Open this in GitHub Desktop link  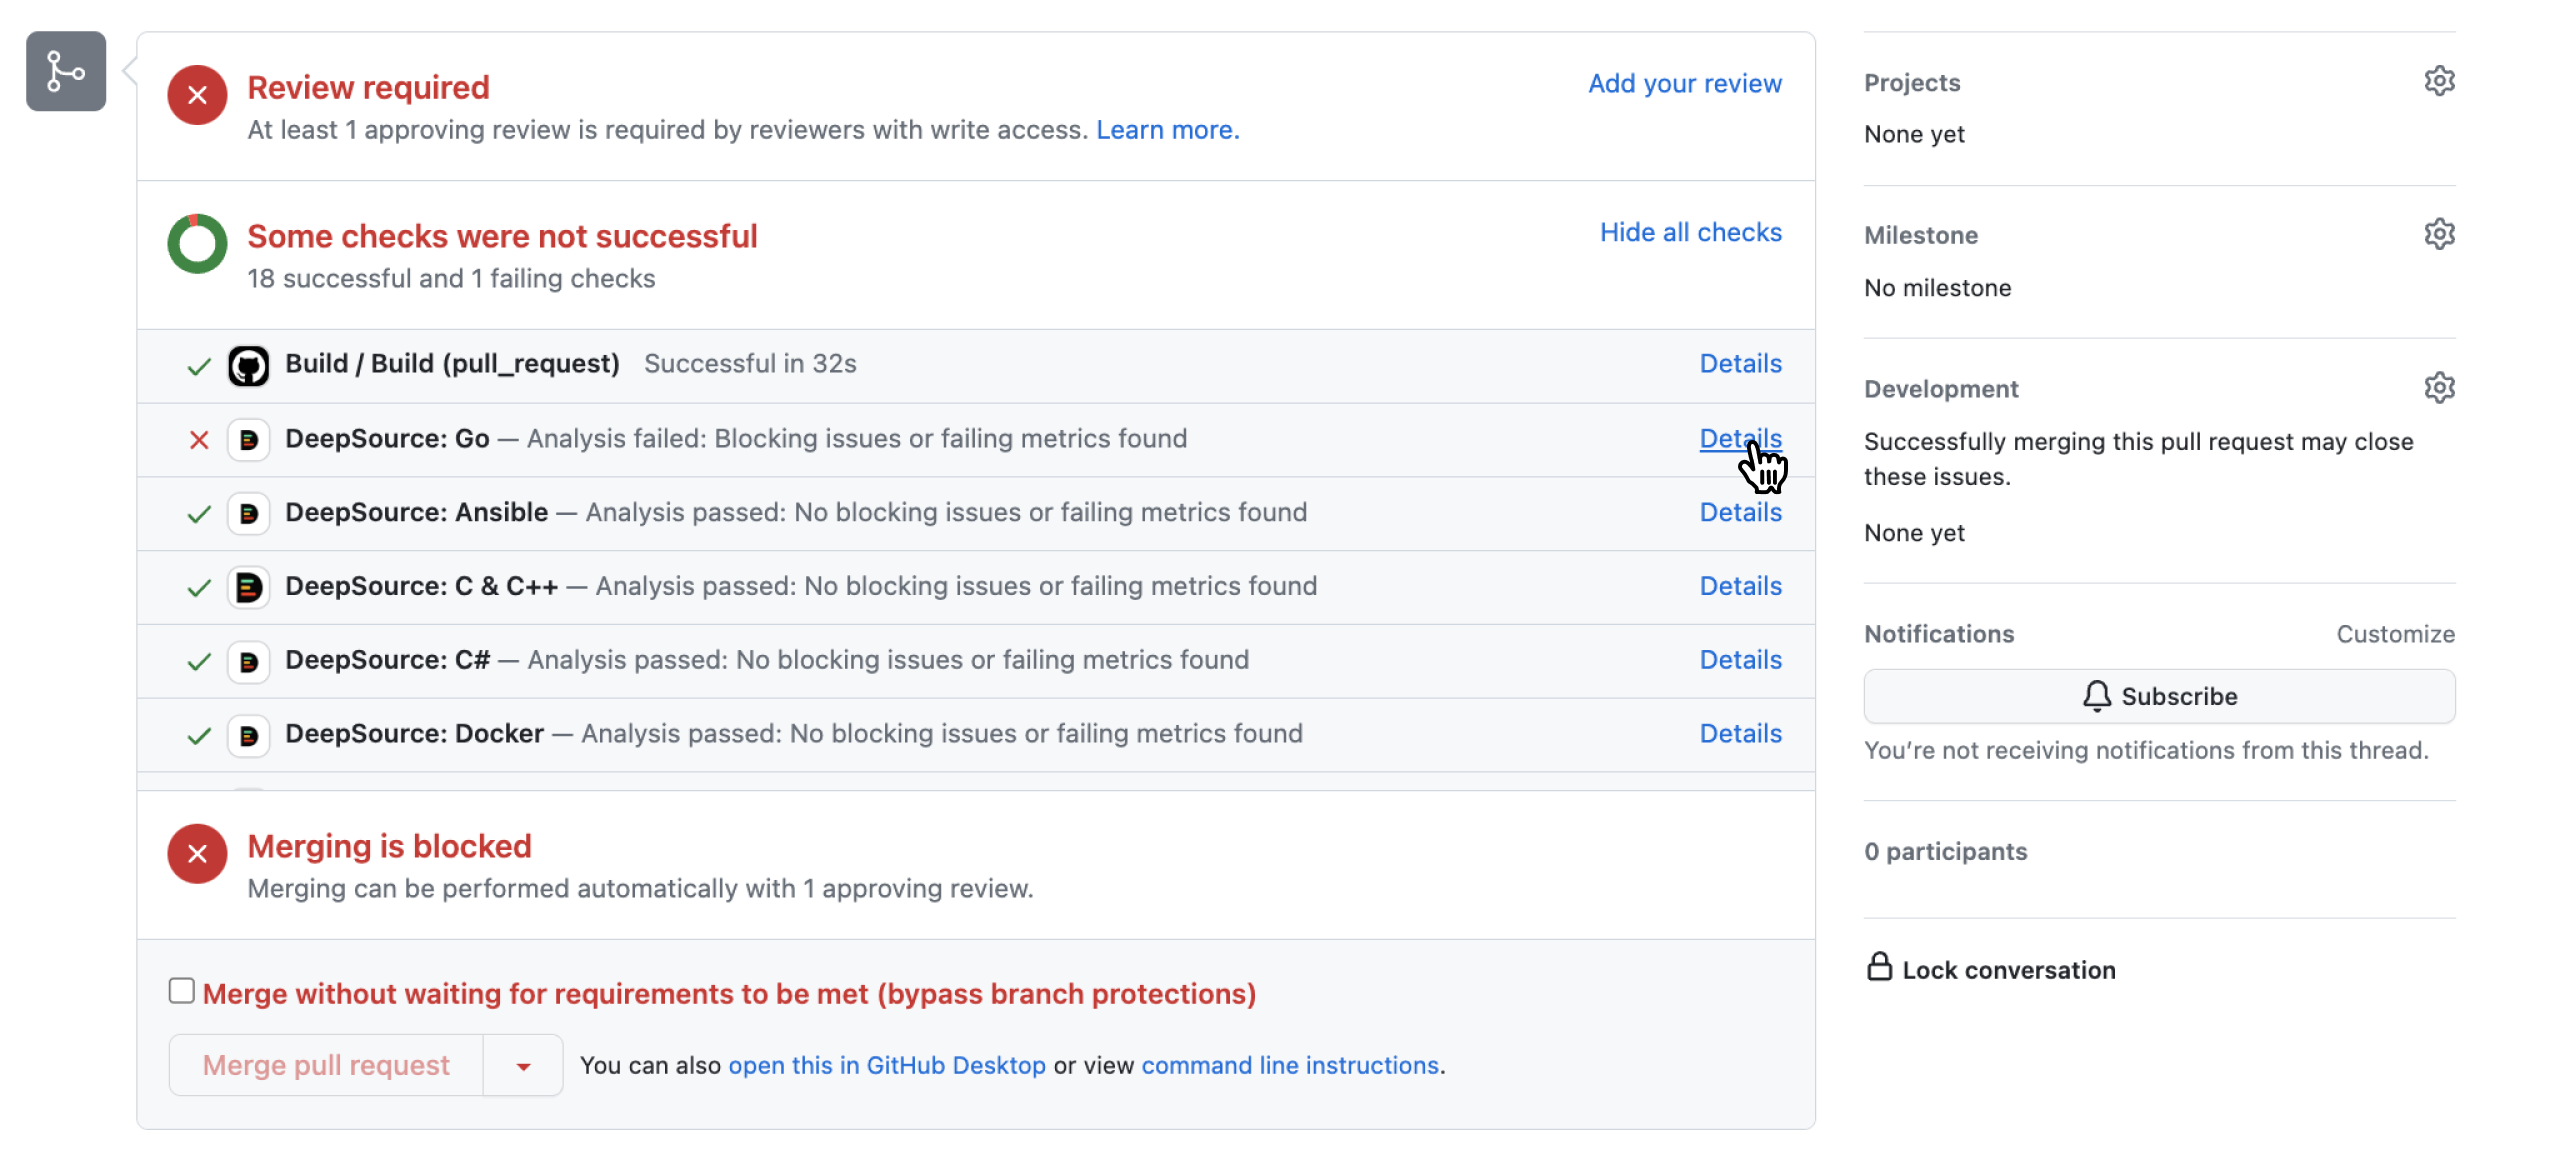(x=886, y=1066)
